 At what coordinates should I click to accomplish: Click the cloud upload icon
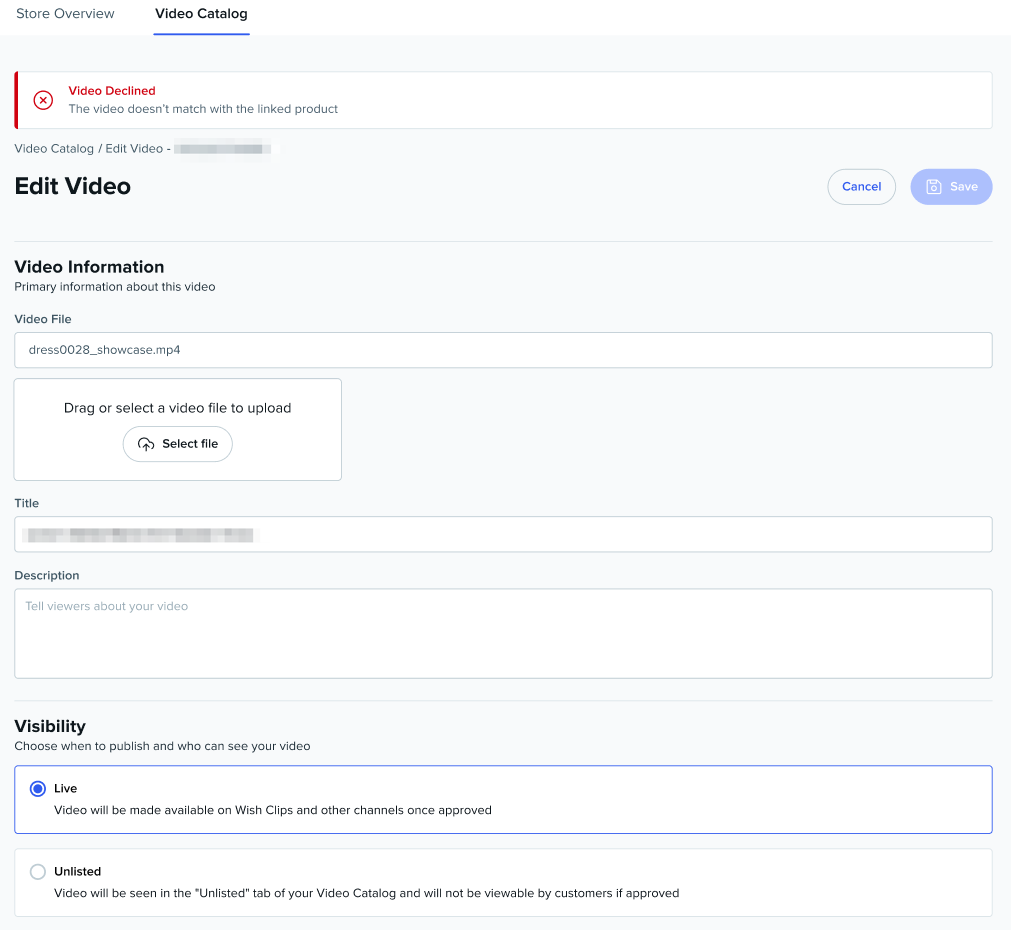point(146,444)
